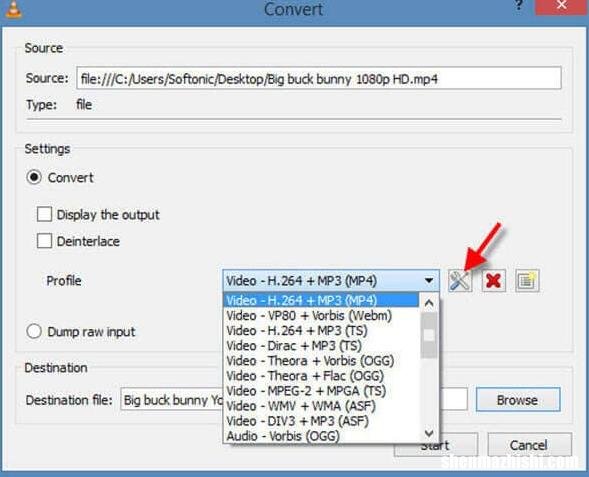Toggle the Deinterlace checkbox
Screen dimensions: 589x477
pyautogui.click(x=44, y=241)
